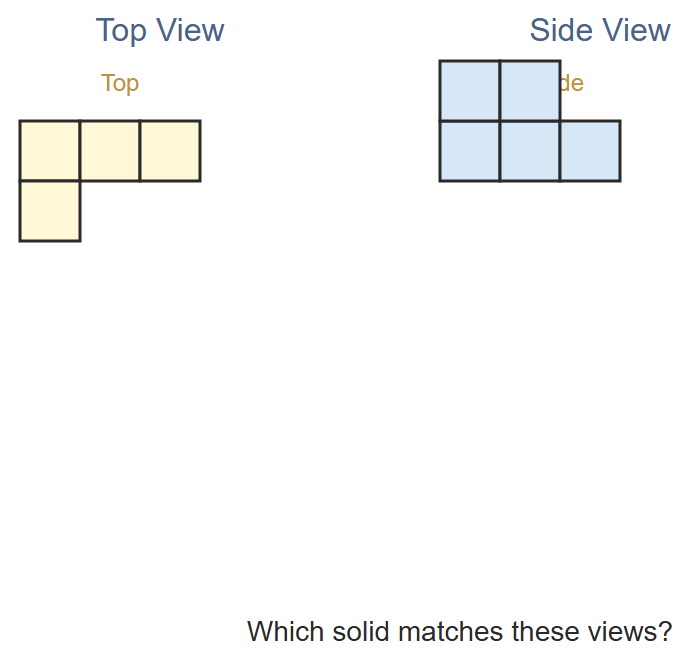Select the upper-left blue square in side view
Viewport: 690px width, 659px height.
(470, 90)
